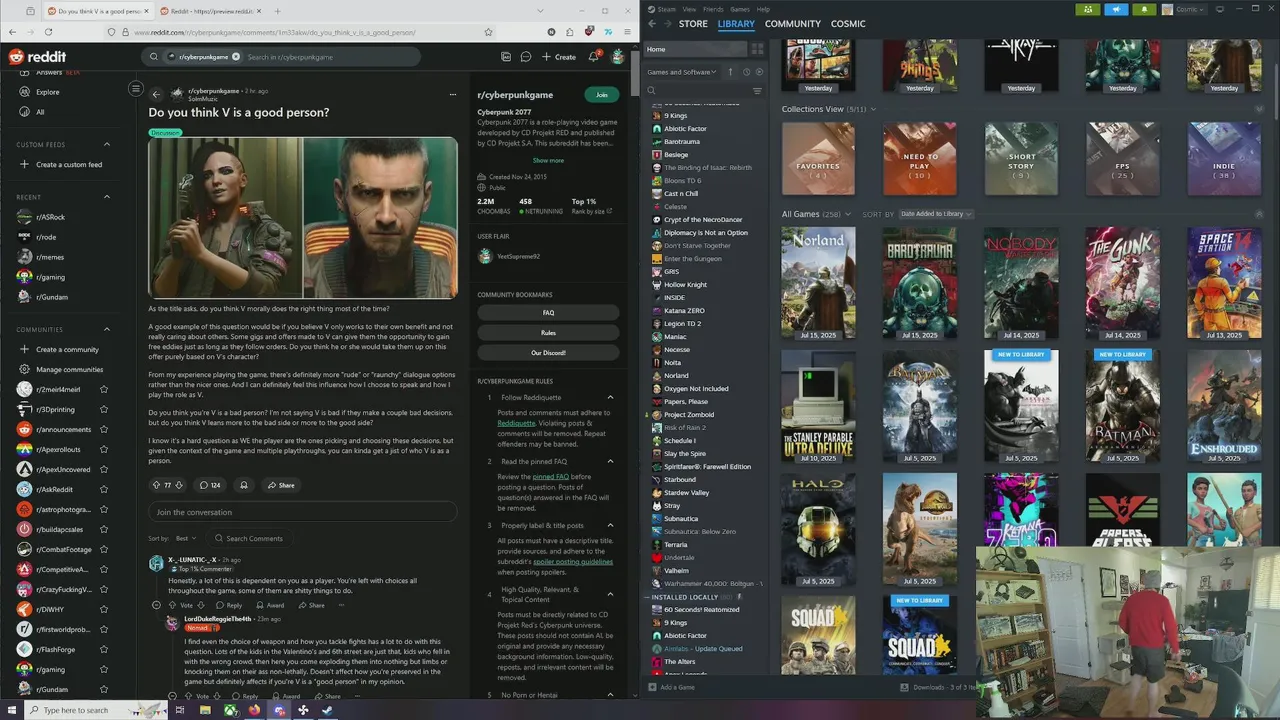1280x720 pixels.
Task: Upvote the post showing 77 points
Action: tap(156, 485)
